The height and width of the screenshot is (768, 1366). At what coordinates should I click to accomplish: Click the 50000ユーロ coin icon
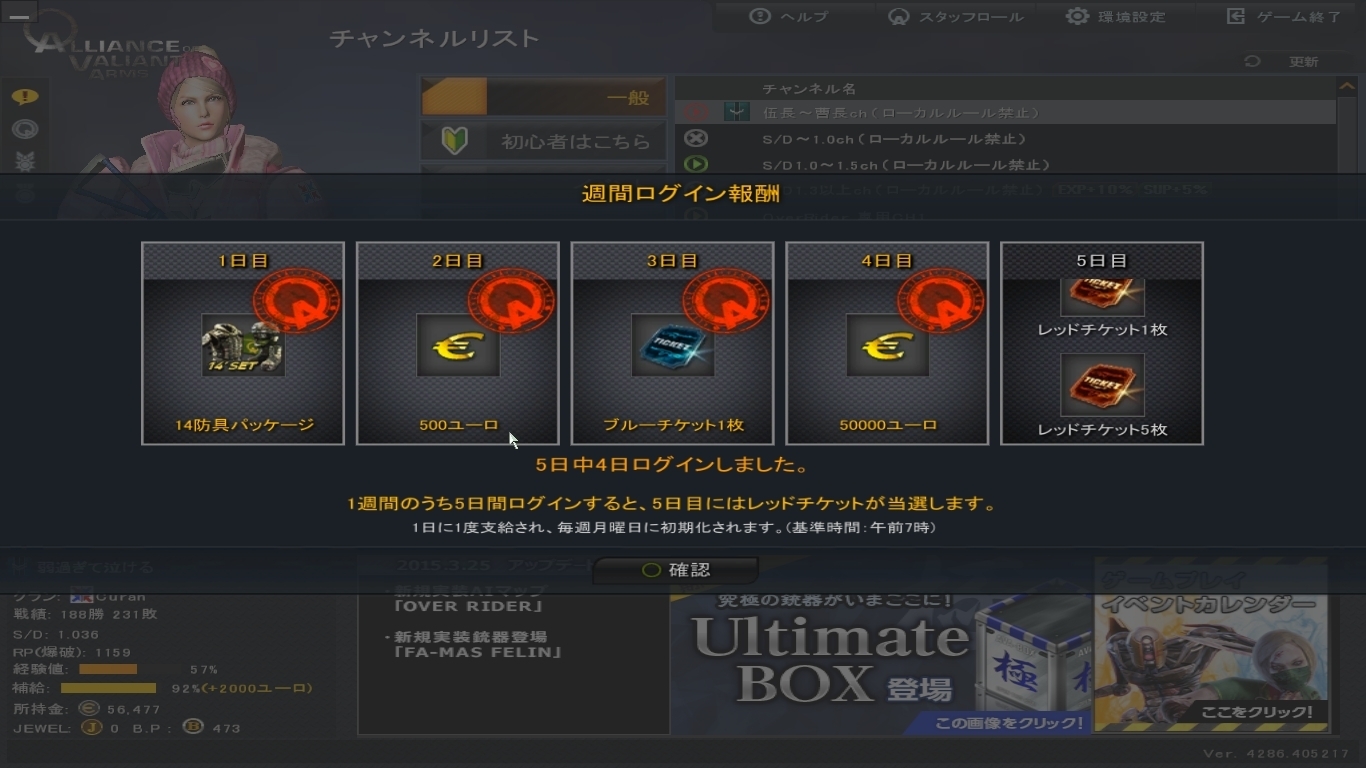[x=888, y=346]
